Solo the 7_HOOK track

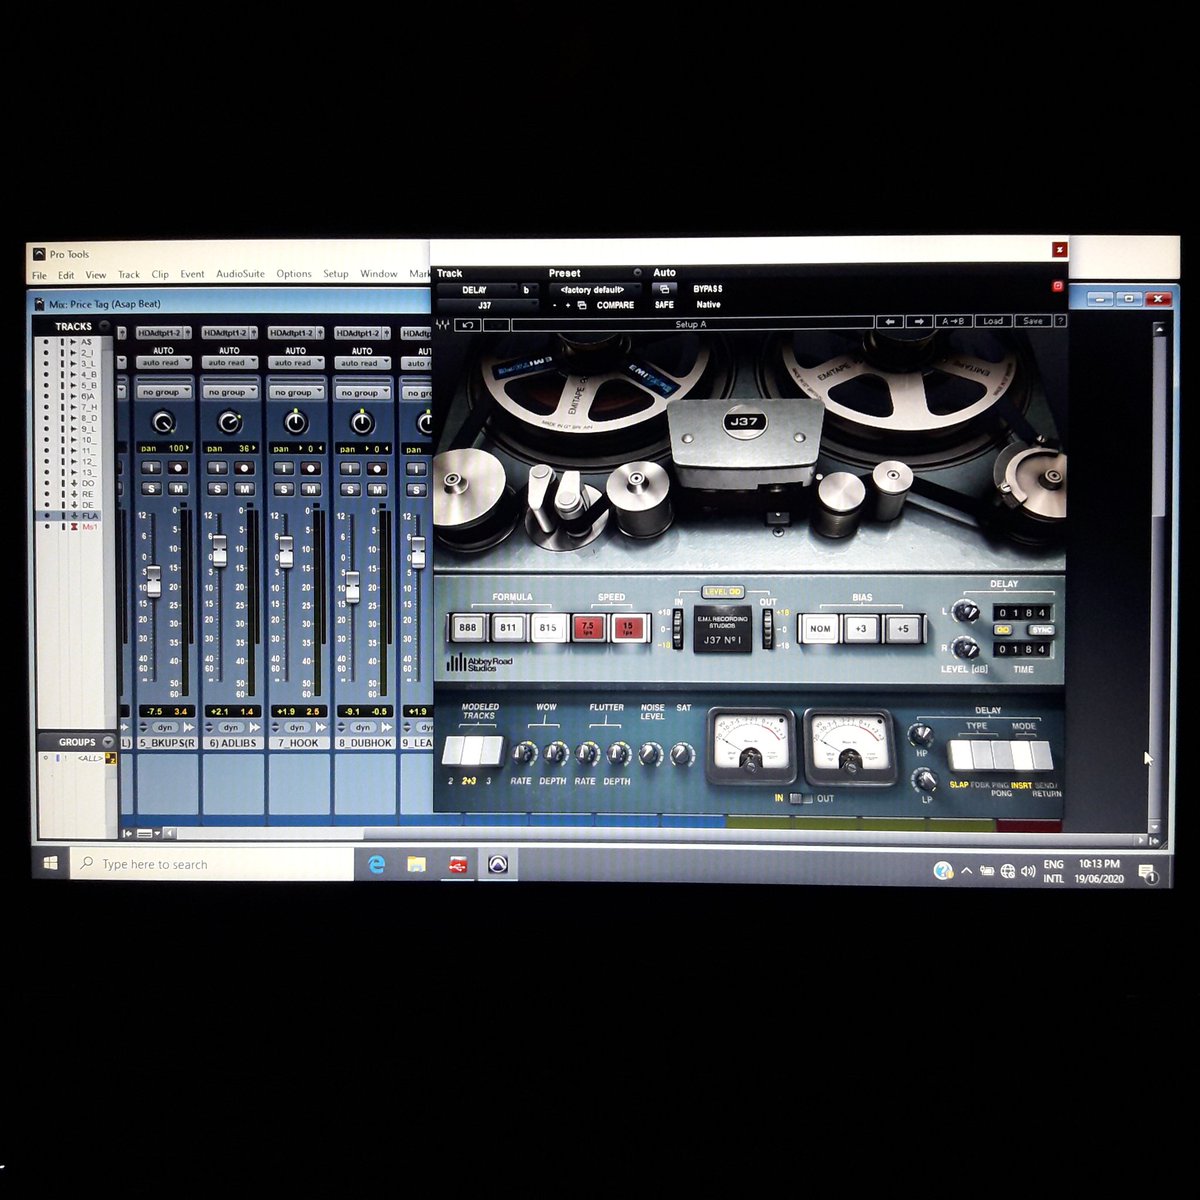tap(283, 487)
